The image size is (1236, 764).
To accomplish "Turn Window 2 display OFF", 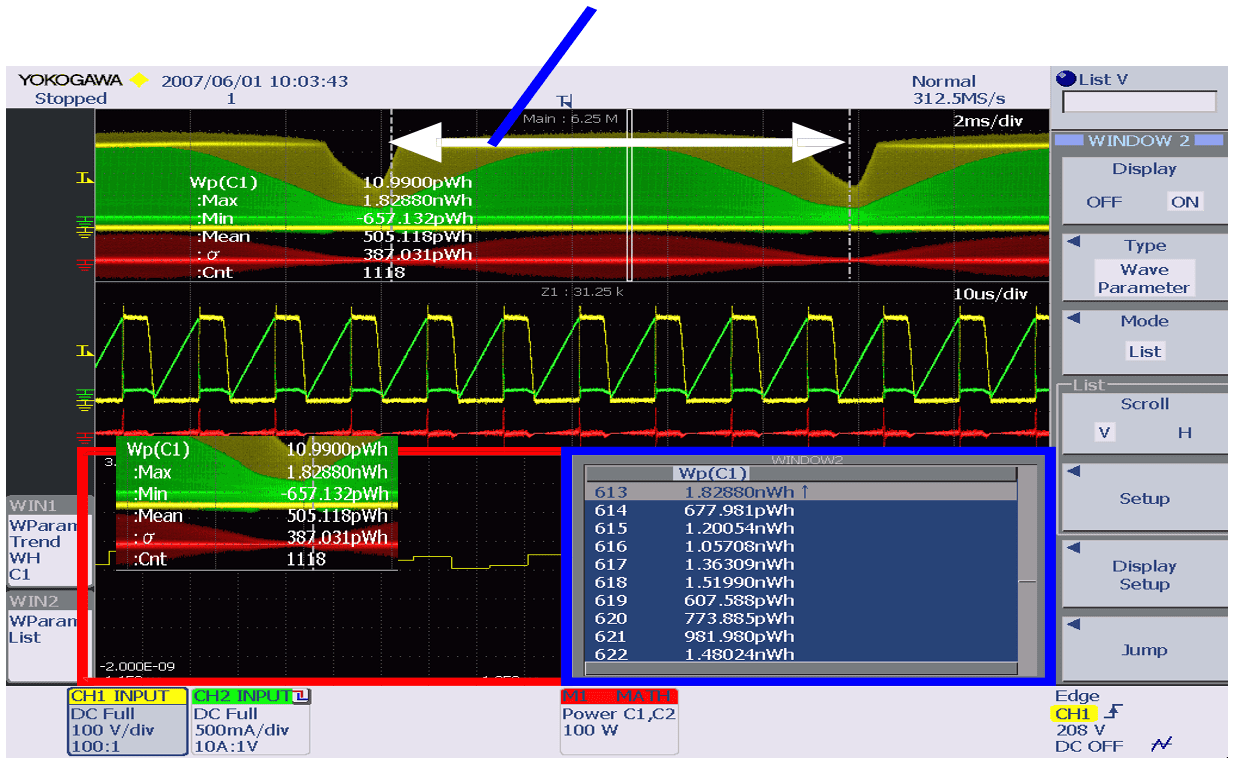I will click(1104, 202).
